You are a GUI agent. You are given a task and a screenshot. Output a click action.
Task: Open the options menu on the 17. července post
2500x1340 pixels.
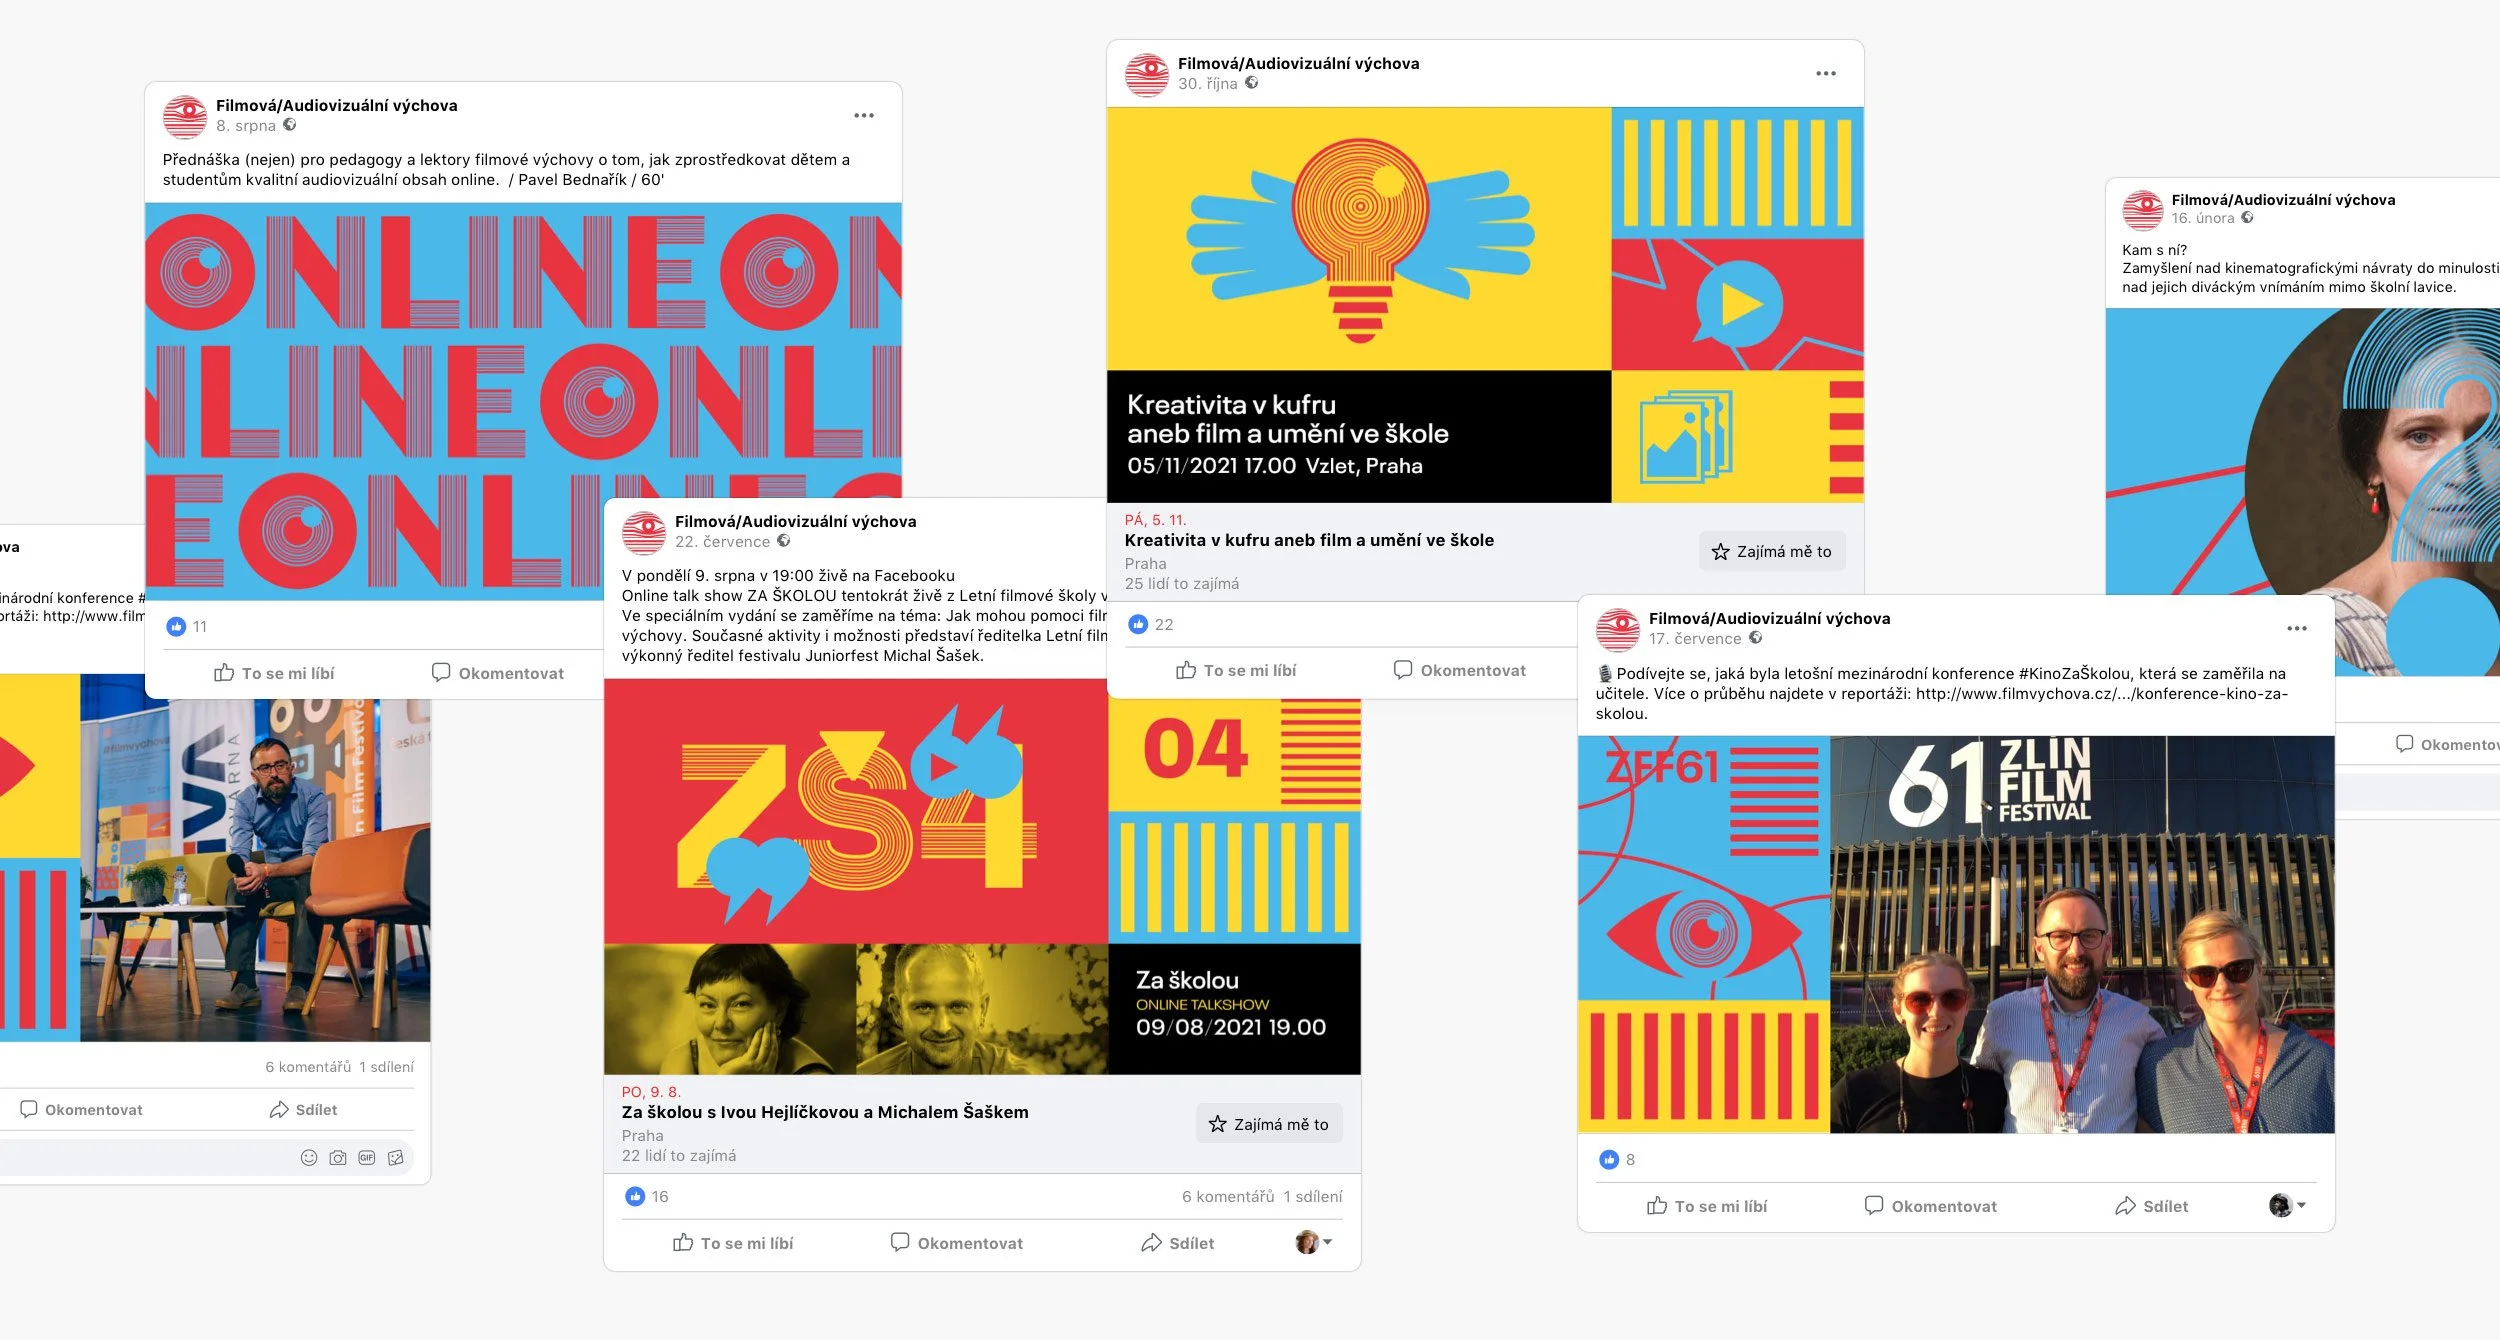(x=2296, y=629)
